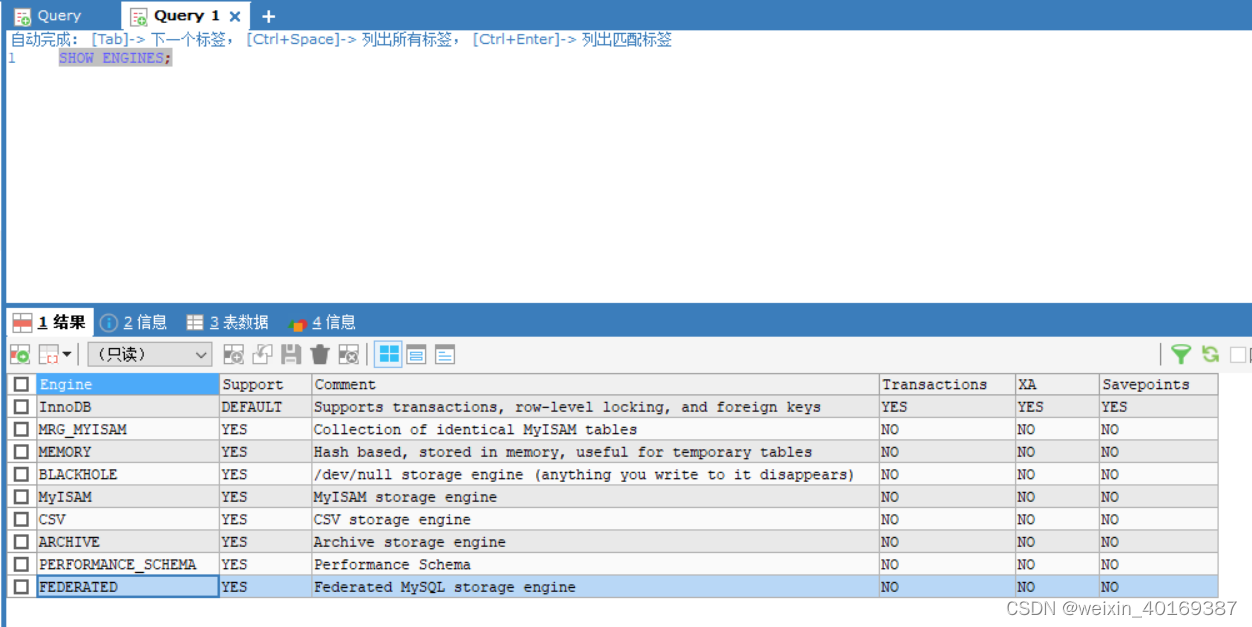
Task: Select the green execute query icon
Action: pos(19,354)
